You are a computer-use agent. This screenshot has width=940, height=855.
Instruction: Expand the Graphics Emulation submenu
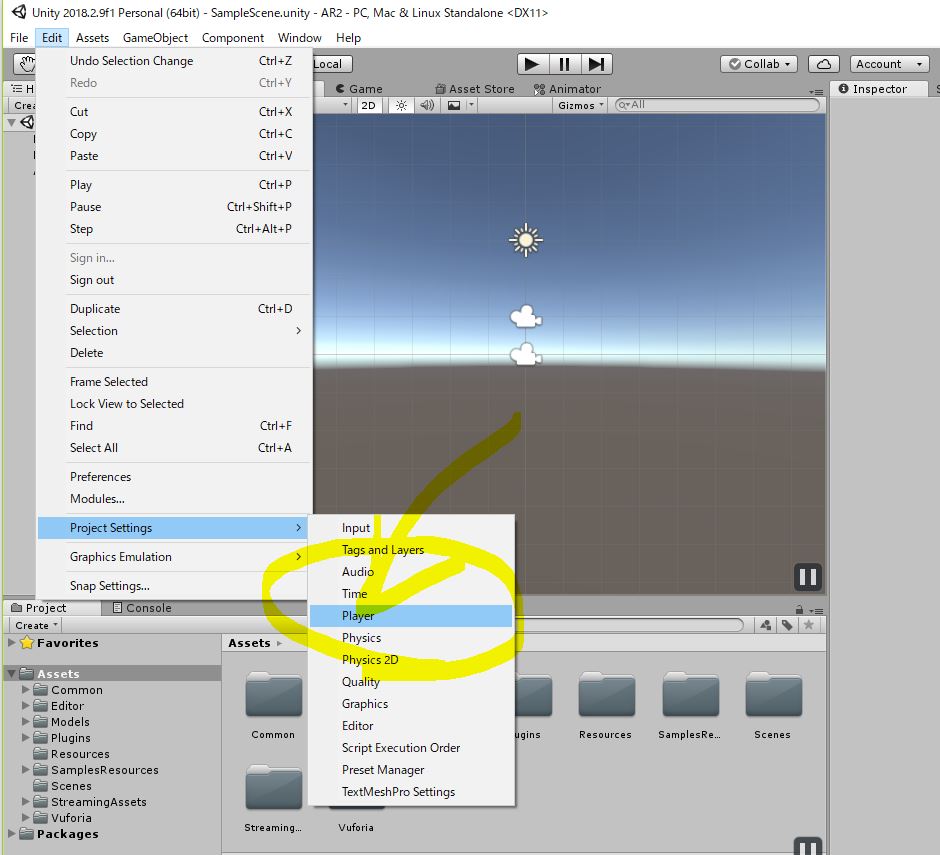[174, 557]
